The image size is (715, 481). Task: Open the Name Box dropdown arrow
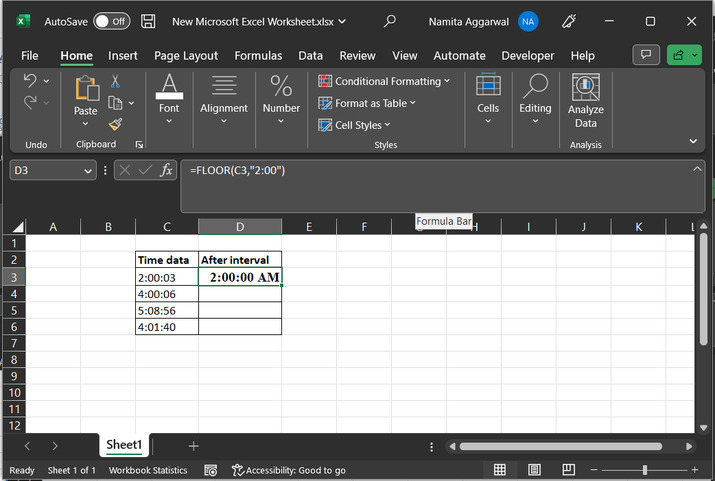[x=88, y=171]
